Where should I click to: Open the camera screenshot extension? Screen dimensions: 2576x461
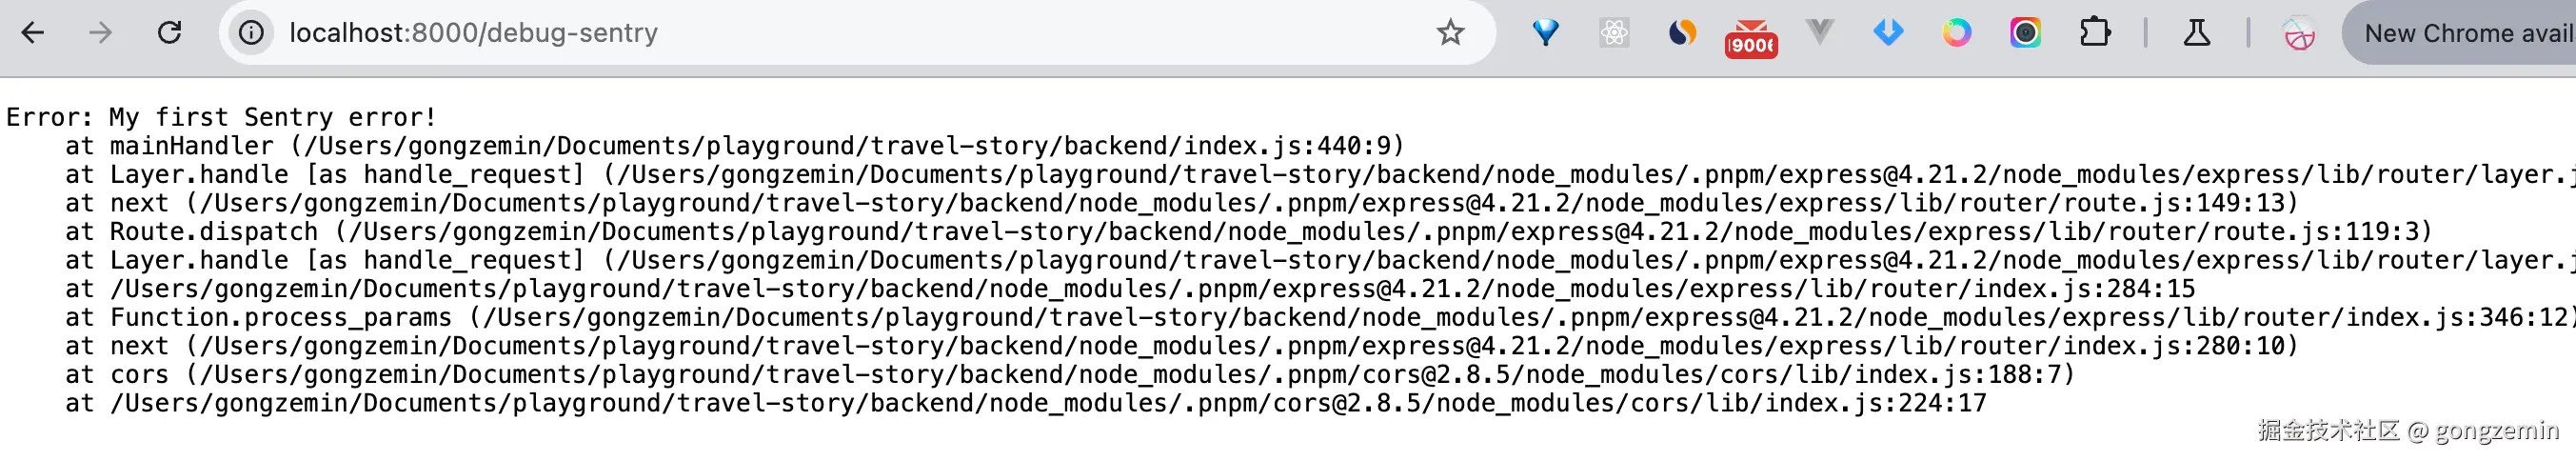(2025, 33)
